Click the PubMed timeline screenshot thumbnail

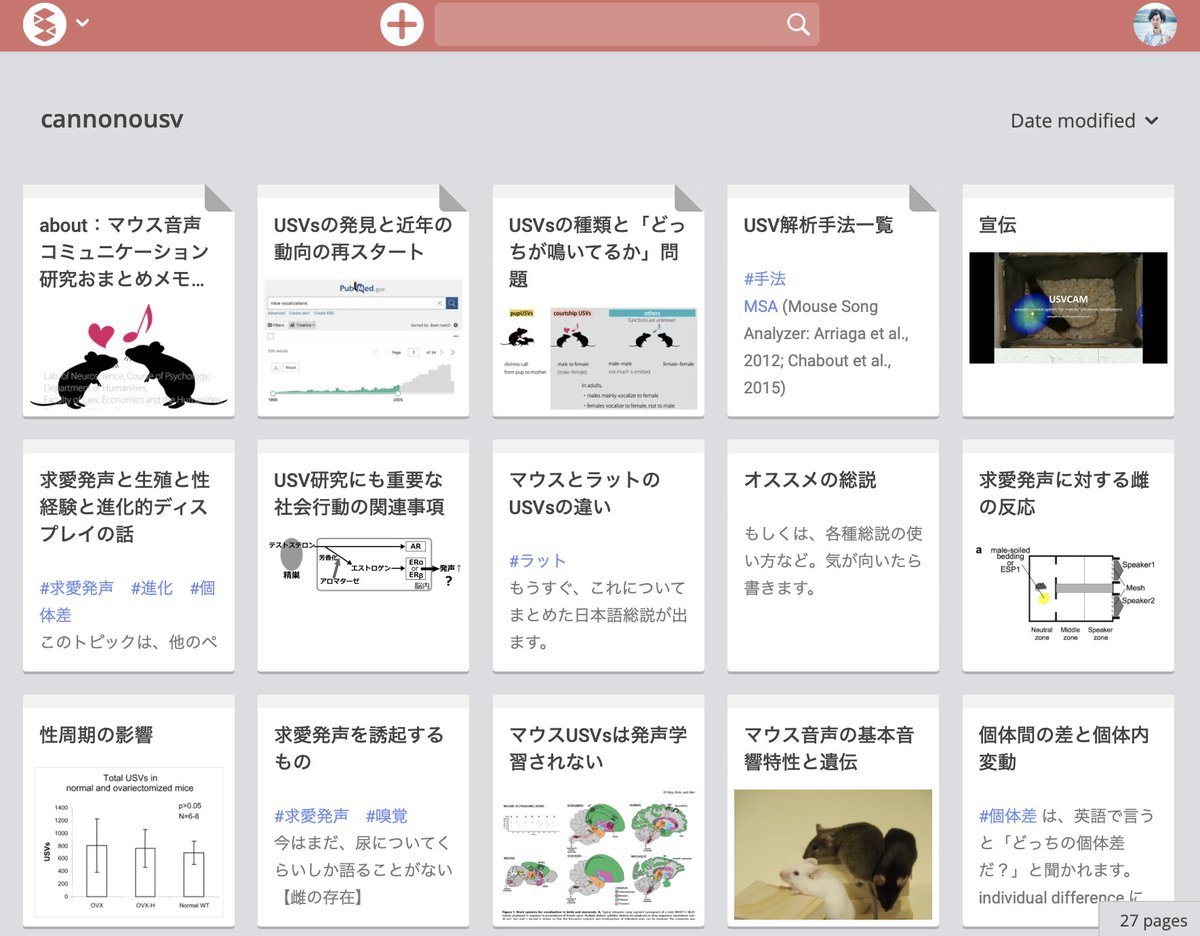point(363,345)
